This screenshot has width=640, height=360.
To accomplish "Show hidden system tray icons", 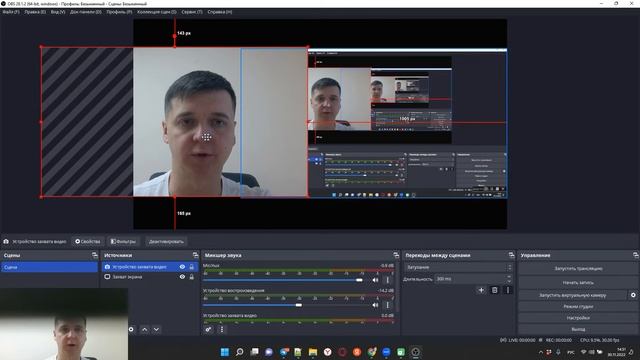I will (x=541, y=352).
